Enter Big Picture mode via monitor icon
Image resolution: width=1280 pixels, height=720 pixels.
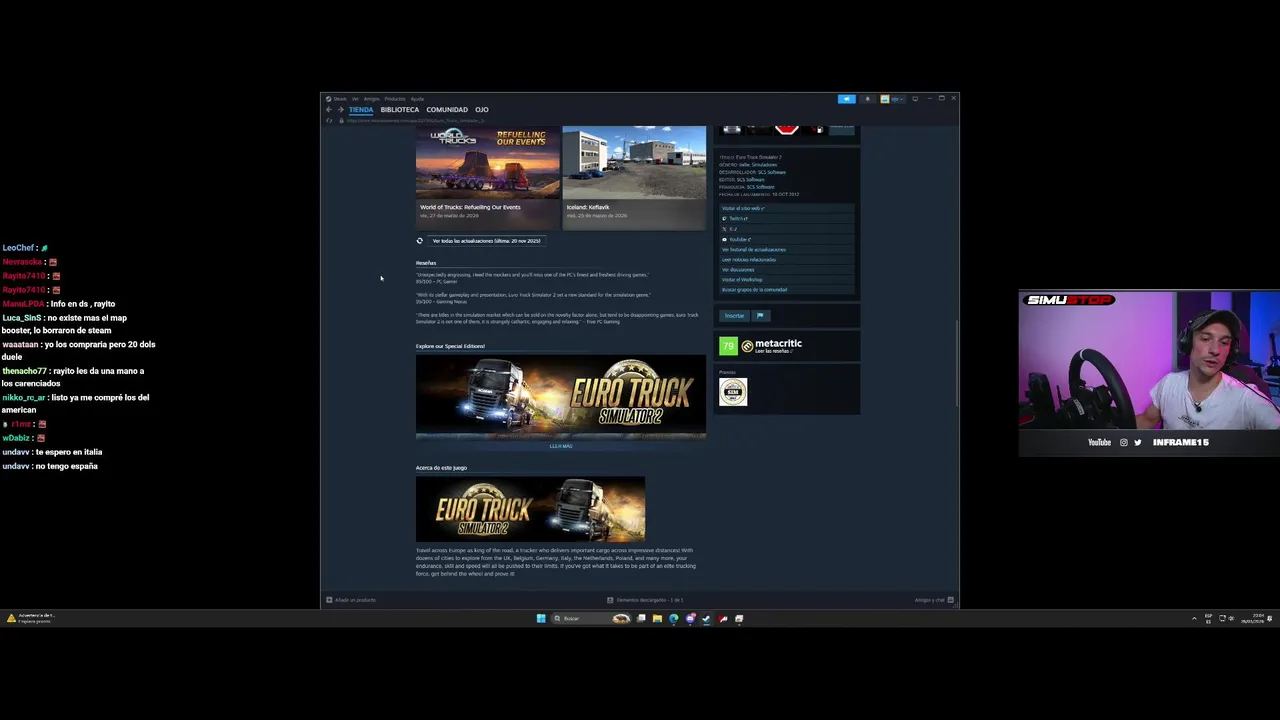(915, 99)
